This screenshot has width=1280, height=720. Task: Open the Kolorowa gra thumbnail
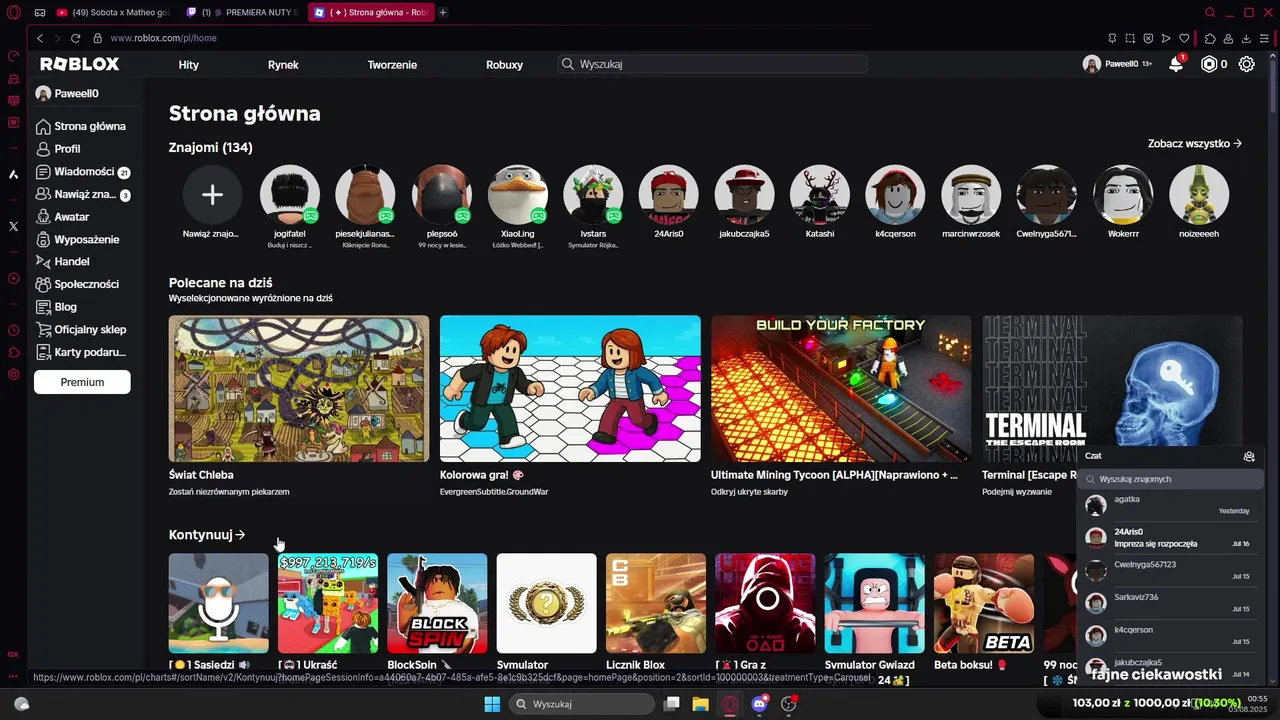point(570,389)
